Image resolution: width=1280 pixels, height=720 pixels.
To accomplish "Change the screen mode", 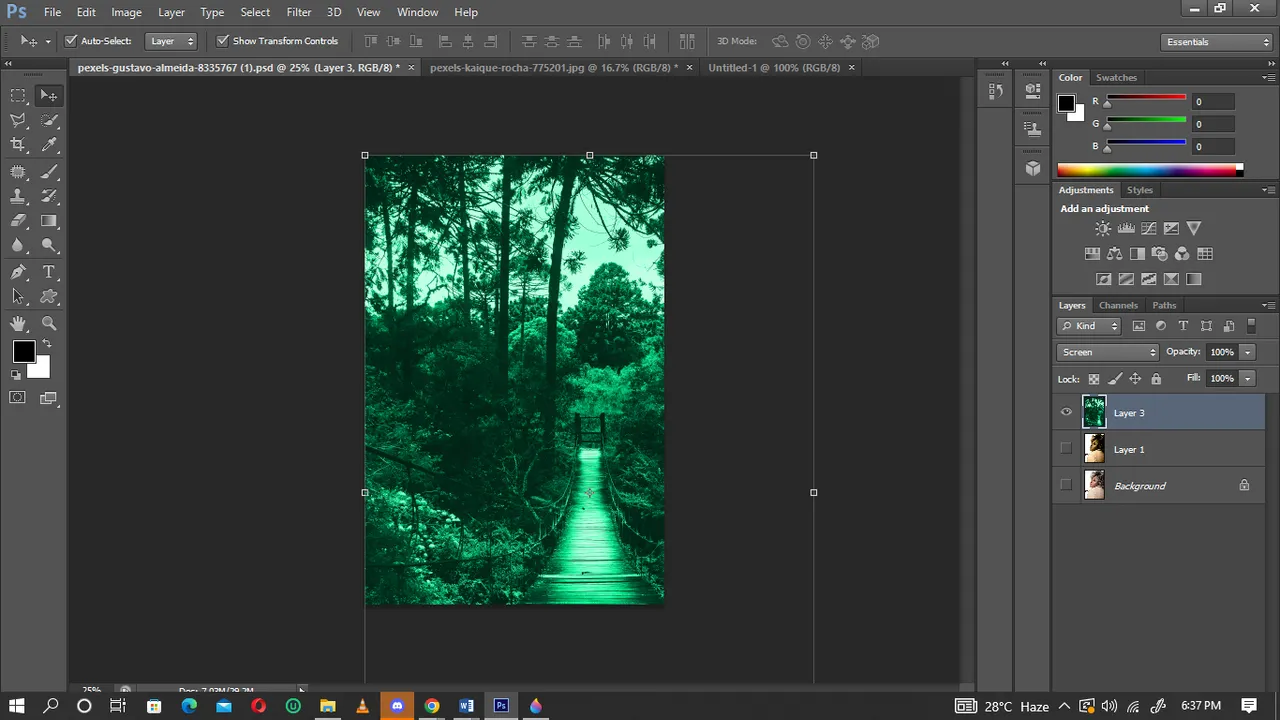I will 49,398.
